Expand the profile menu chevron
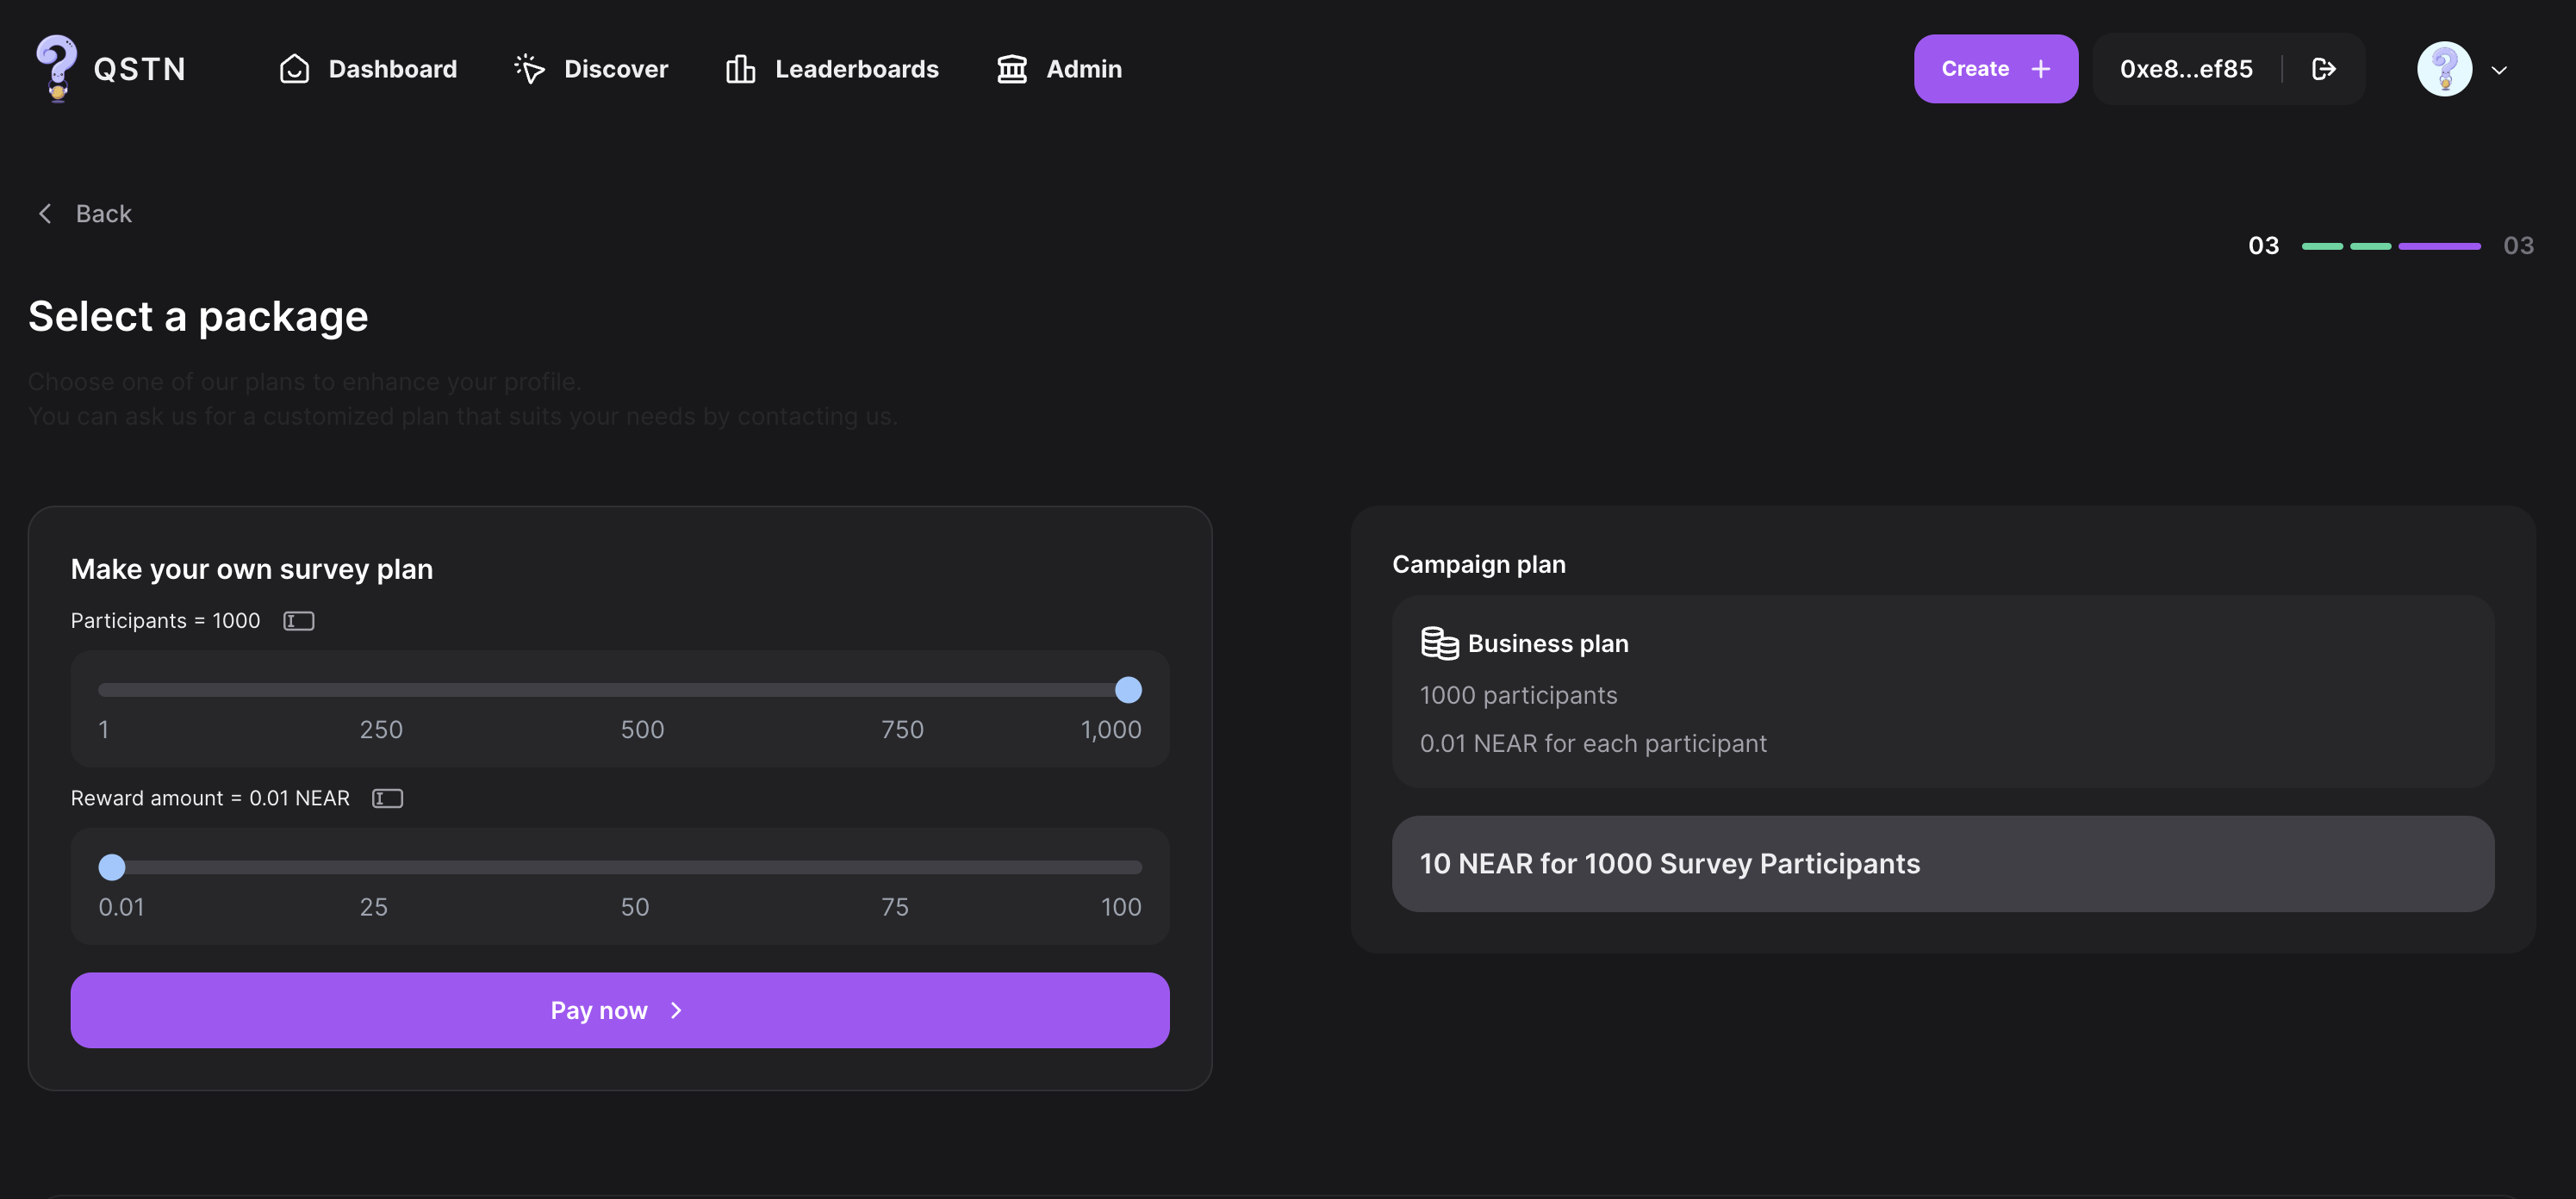Screen dimensions: 2576x1199 (2499, 70)
